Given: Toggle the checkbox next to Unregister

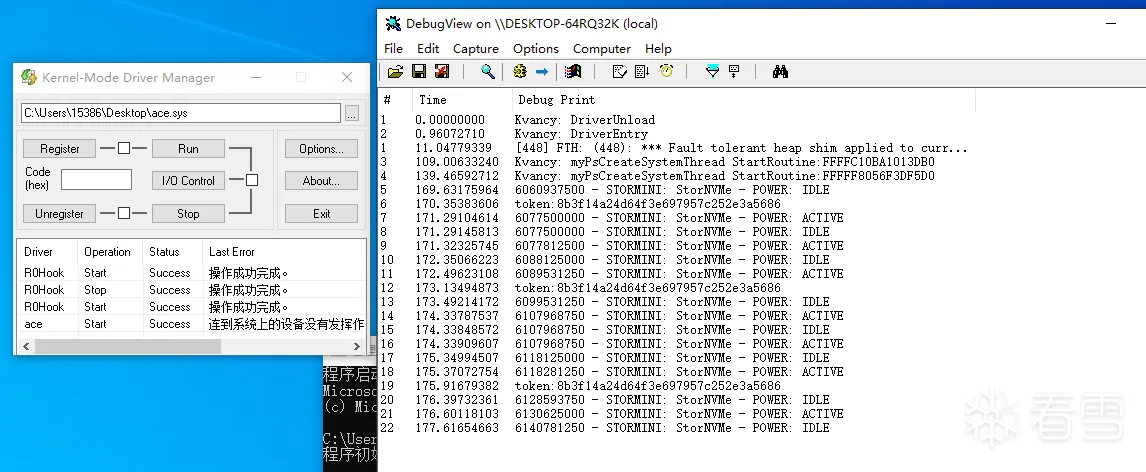Looking at the screenshot, I should (124, 213).
